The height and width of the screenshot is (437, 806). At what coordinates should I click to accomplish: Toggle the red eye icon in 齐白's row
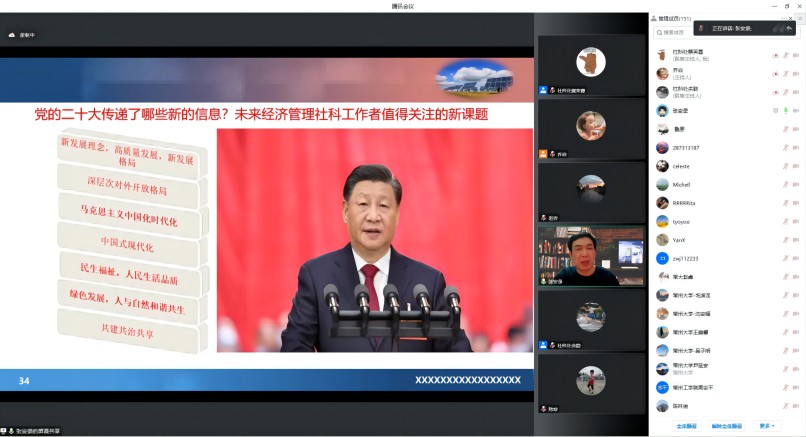click(x=775, y=73)
